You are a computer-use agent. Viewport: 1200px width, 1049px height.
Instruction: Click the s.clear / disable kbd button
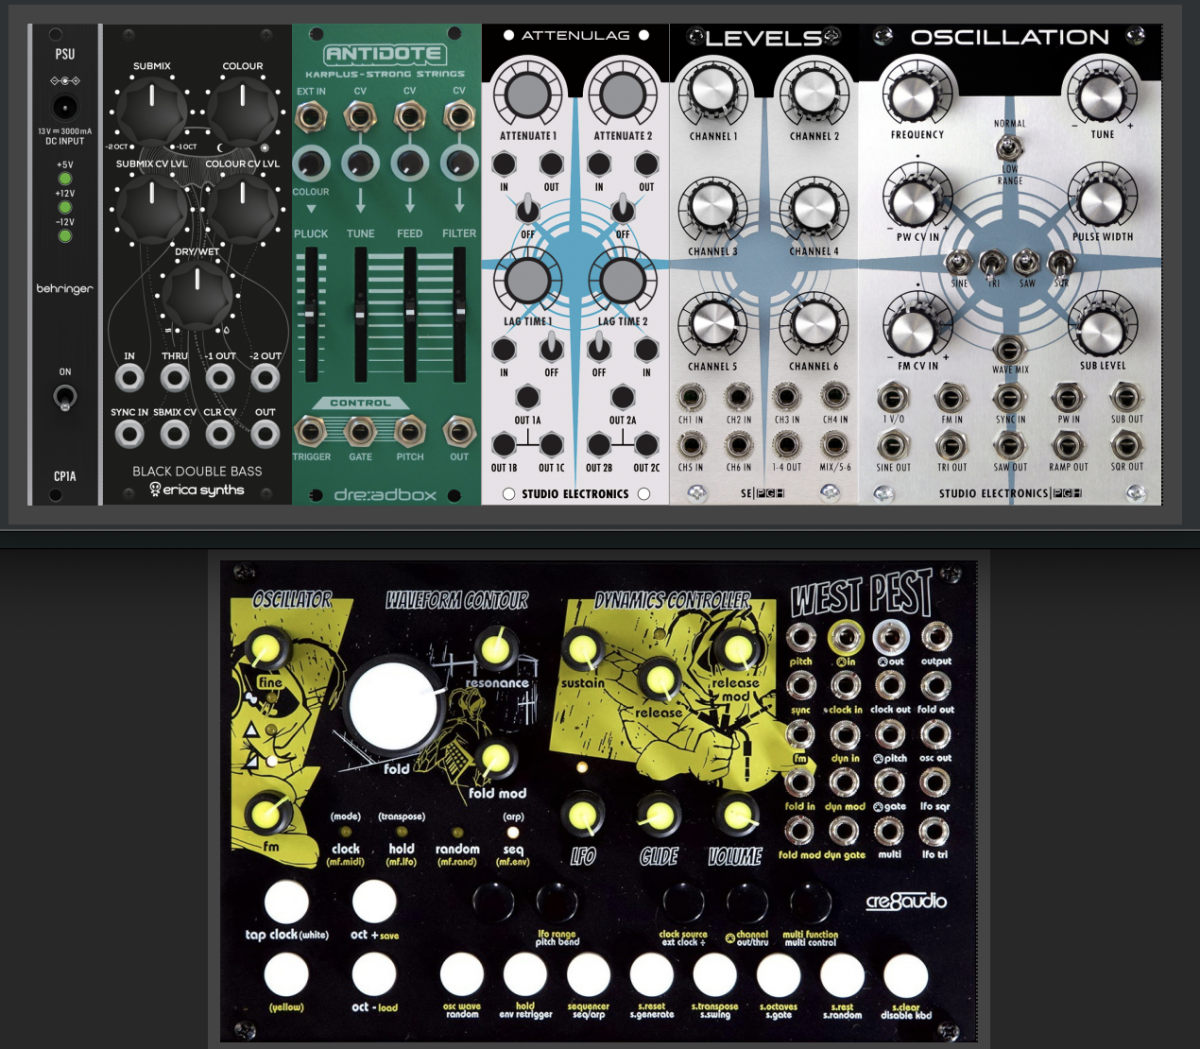coord(905,976)
